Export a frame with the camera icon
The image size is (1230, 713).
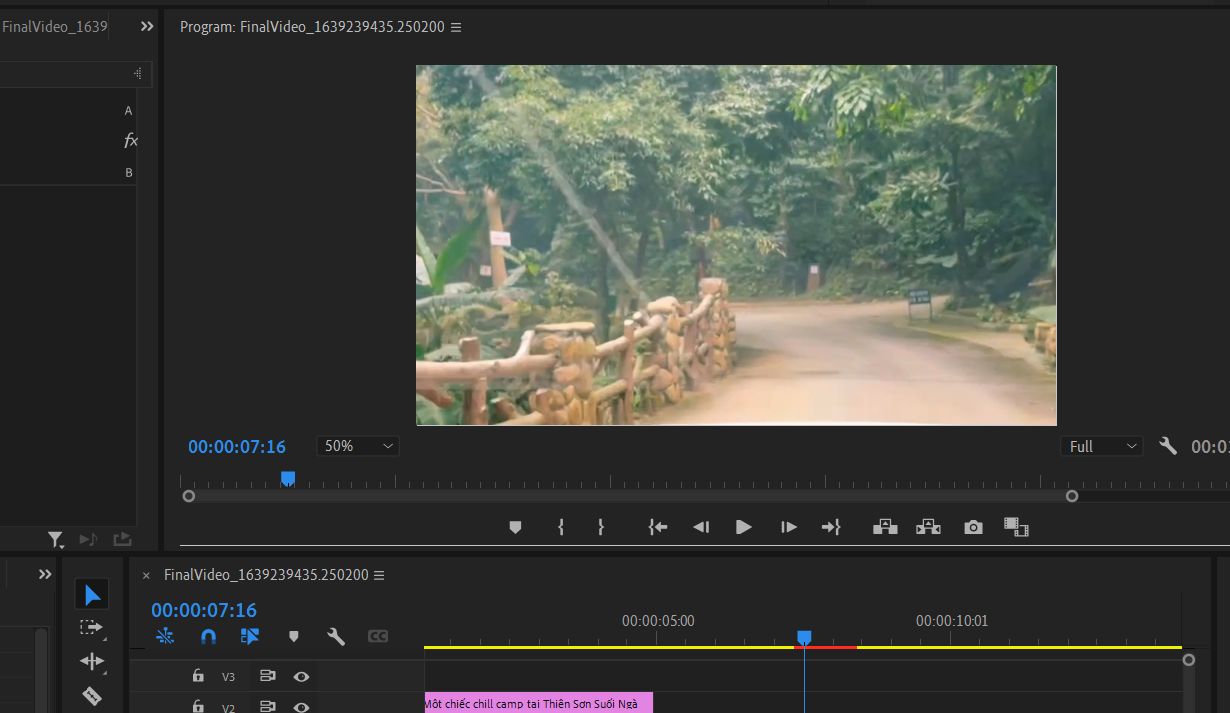(973, 527)
